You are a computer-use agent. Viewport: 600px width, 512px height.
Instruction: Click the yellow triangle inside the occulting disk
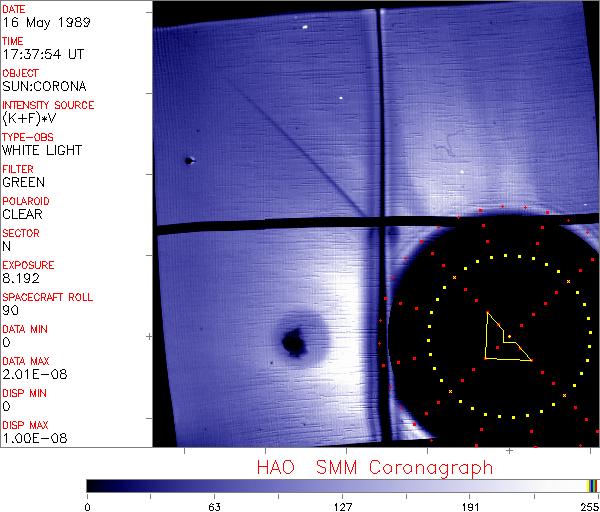coord(500,342)
